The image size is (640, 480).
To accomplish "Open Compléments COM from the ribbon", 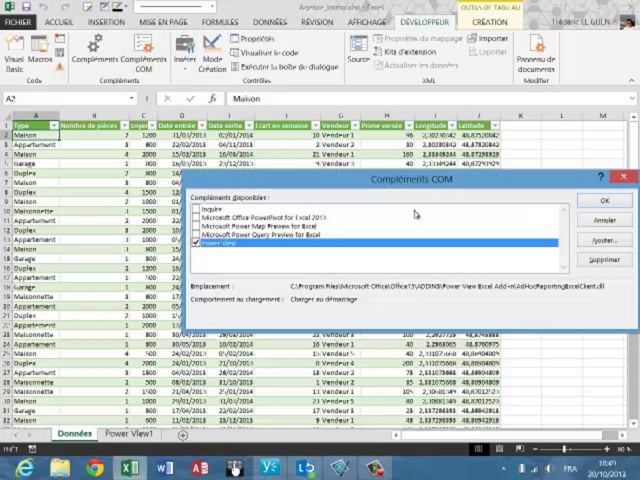I will (144, 53).
